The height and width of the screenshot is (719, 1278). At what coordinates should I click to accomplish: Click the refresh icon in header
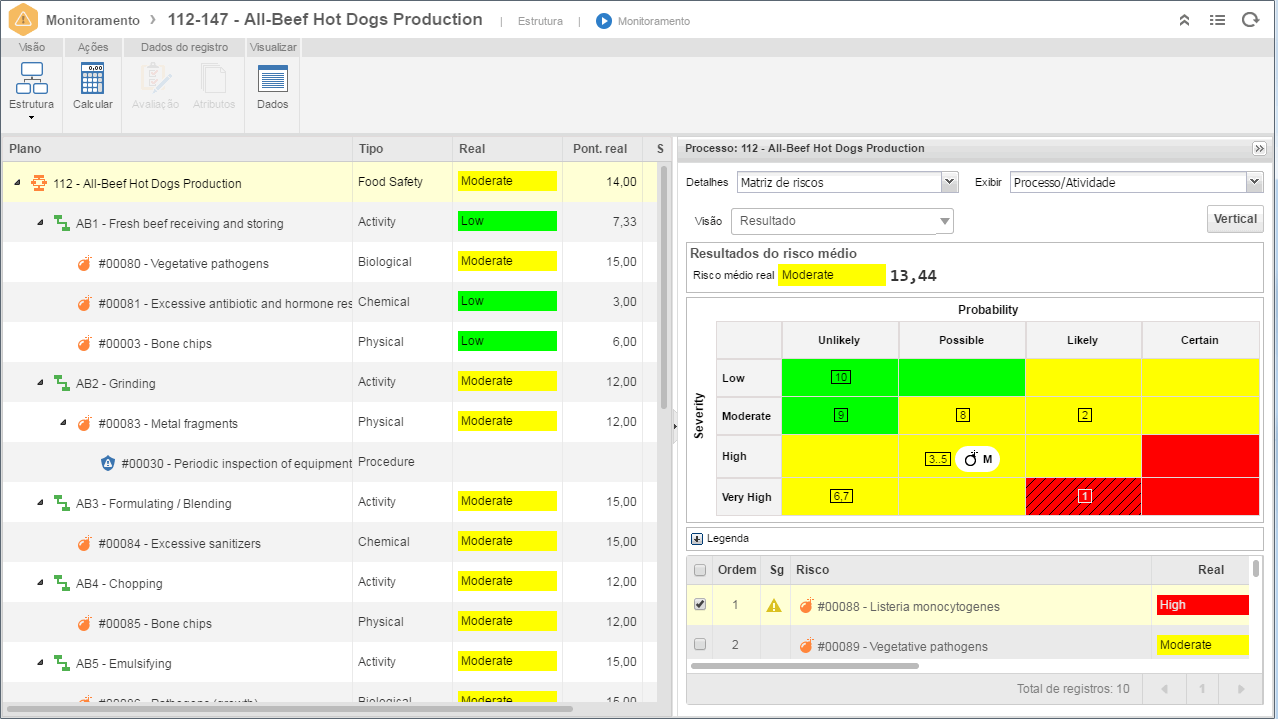pyautogui.click(x=1250, y=20)
